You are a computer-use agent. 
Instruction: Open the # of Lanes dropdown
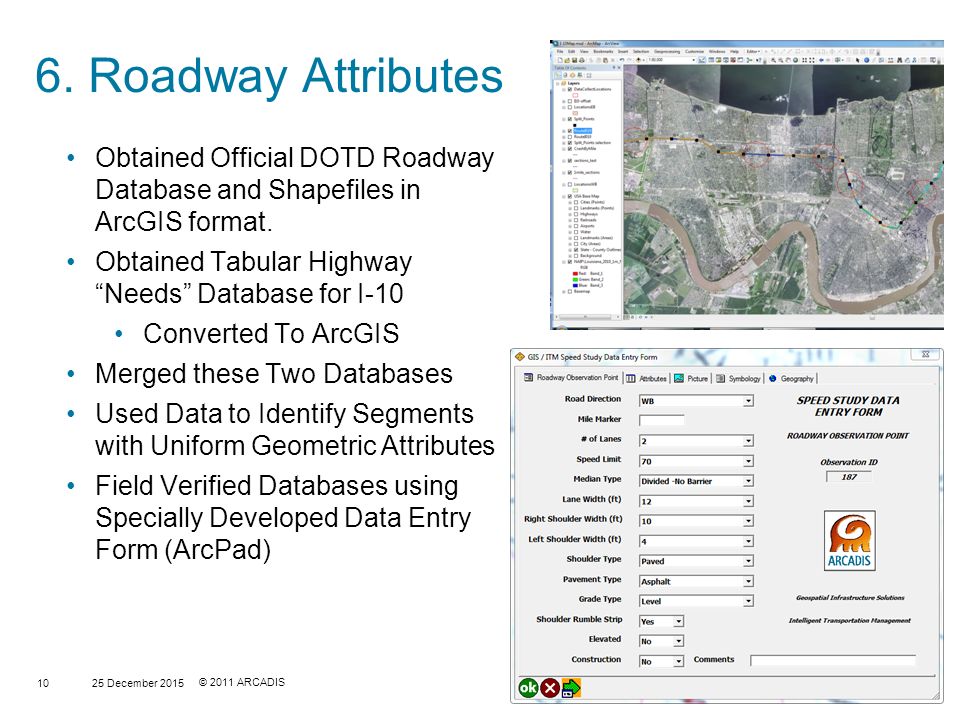[x=748, y=441]
